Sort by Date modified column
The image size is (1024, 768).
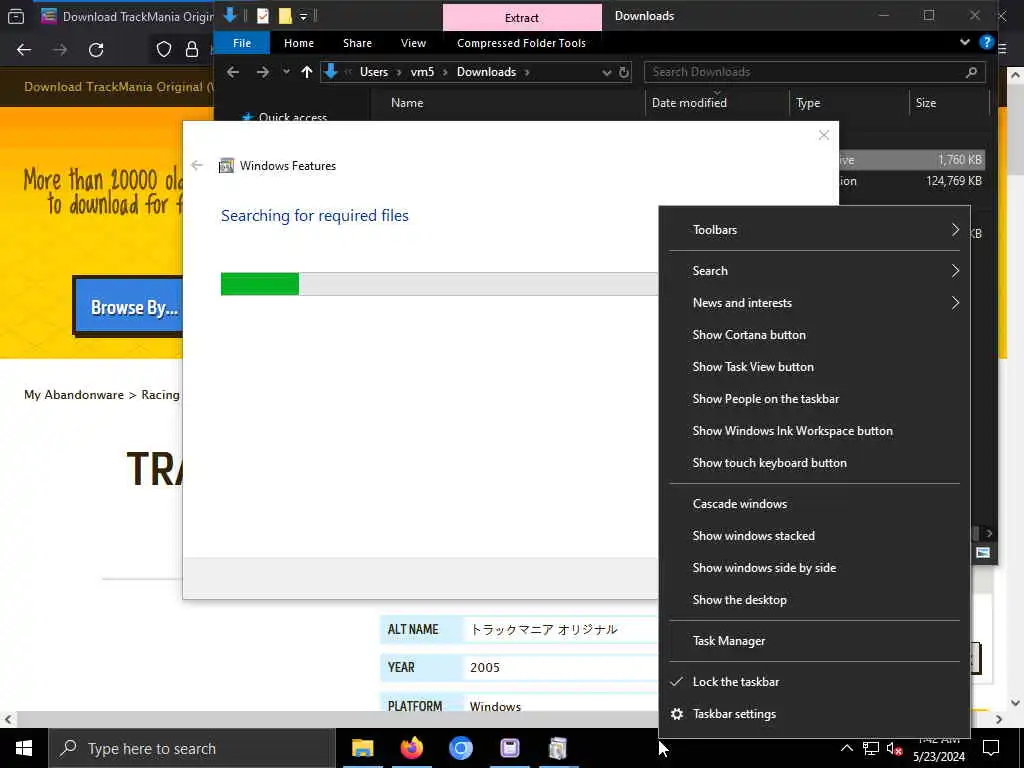(689, 103)
